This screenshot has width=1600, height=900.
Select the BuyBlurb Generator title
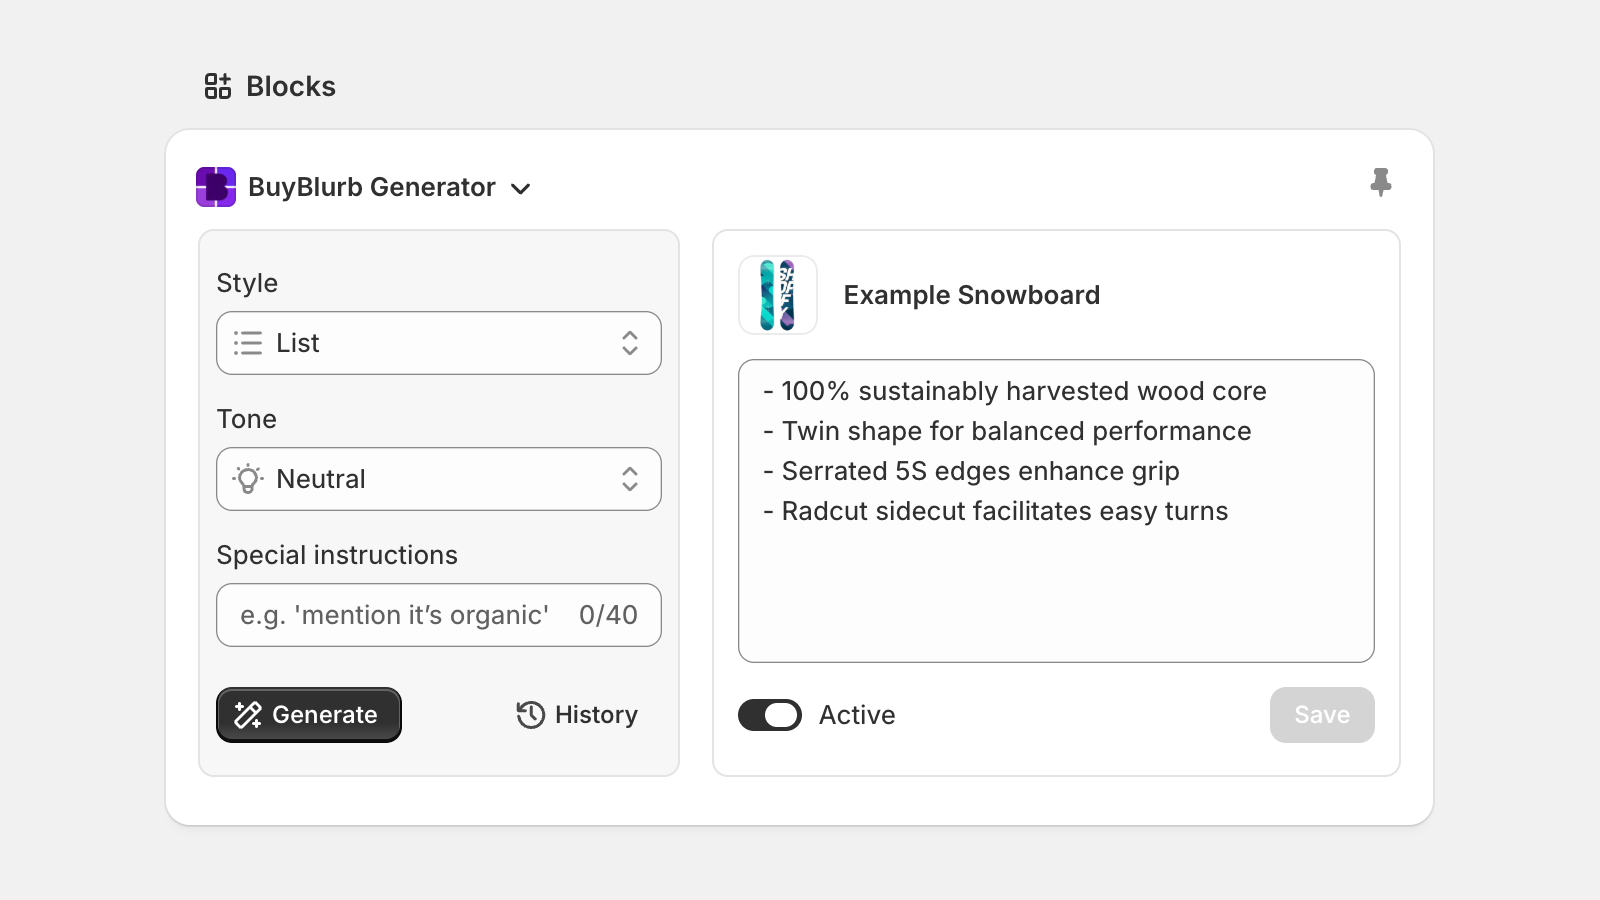pyautogui.click(x=372, y=187)
